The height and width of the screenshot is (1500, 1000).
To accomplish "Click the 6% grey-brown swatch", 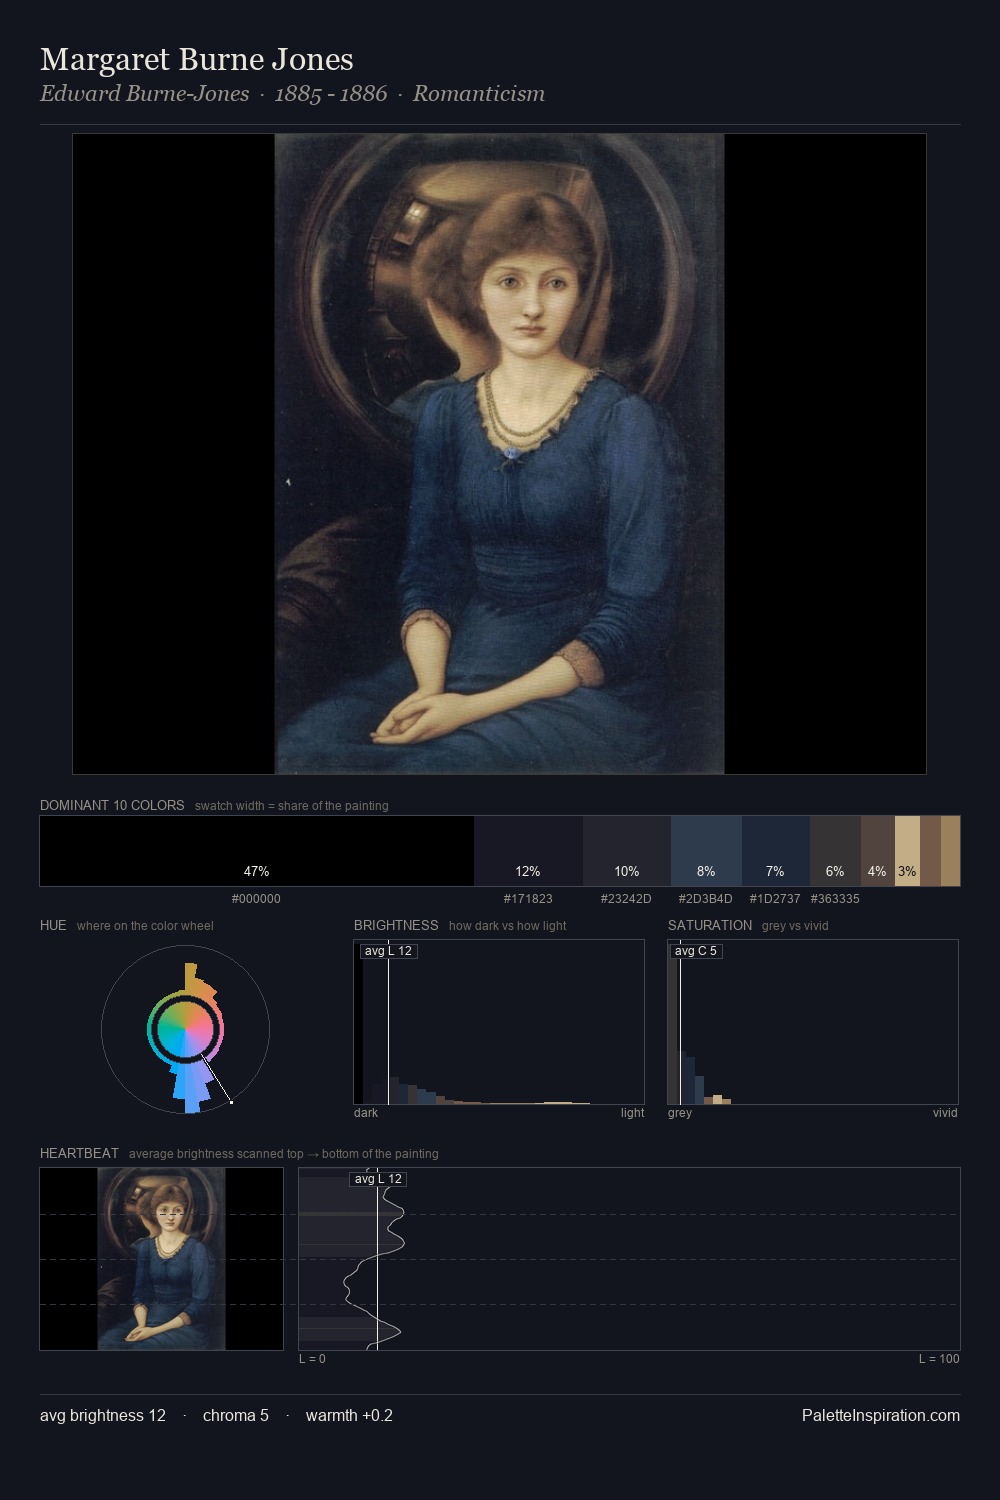I will [835, 851].
